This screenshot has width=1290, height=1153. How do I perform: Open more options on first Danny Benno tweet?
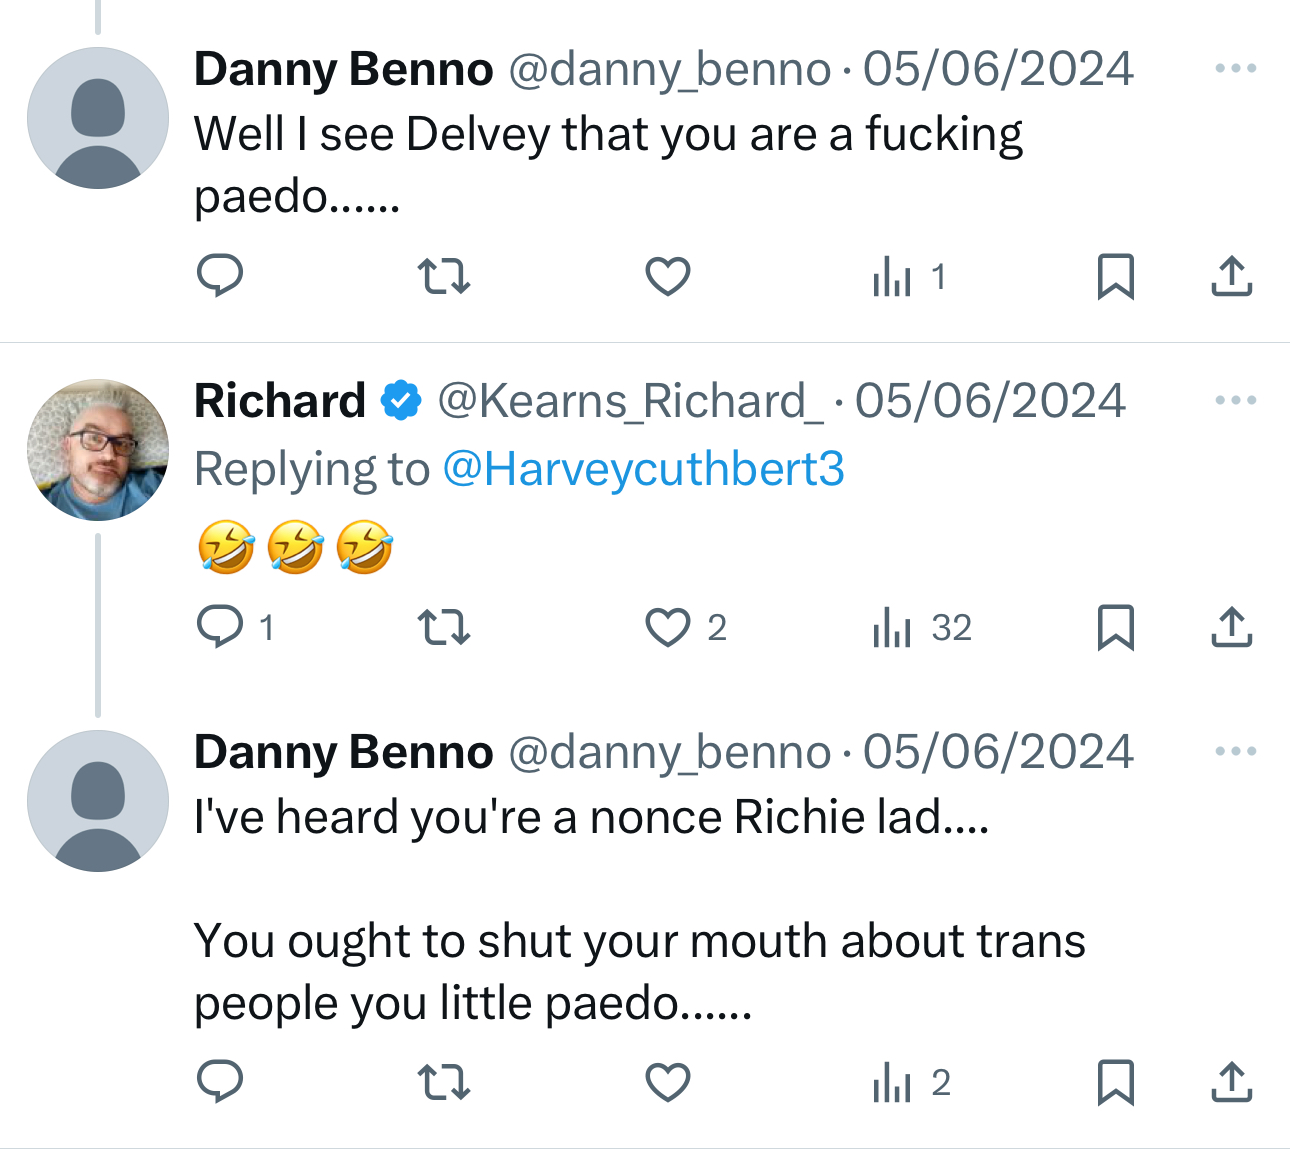pos(1235,68)
